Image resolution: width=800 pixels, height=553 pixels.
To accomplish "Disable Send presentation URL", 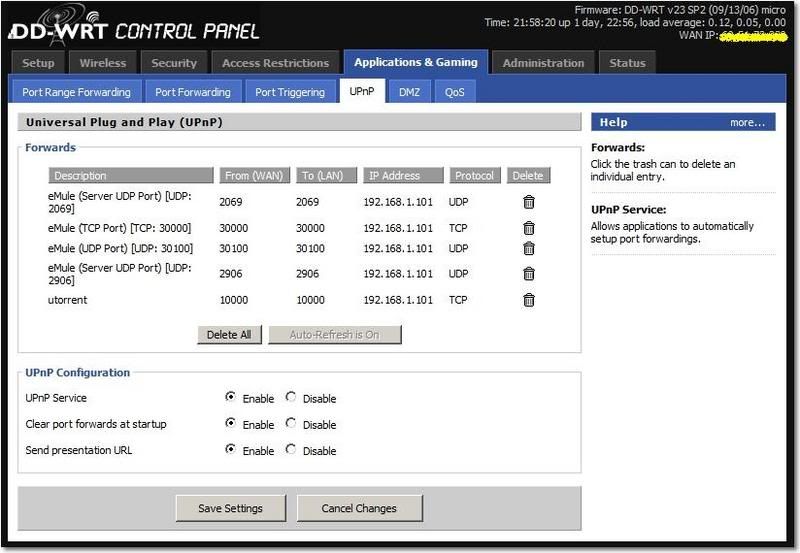I will (291, 449).
